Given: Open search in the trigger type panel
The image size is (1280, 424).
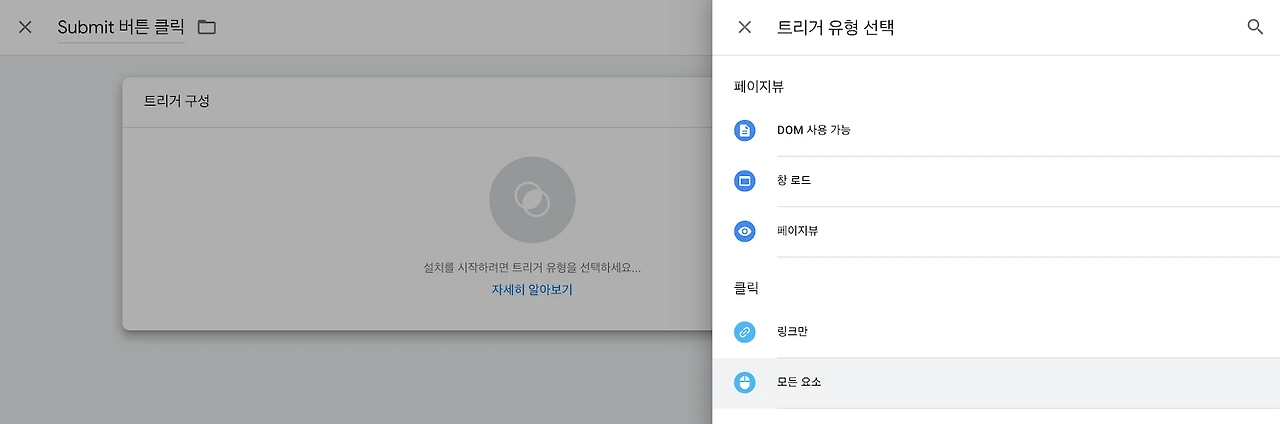Looking at the screenshot, I should tap(1255, 27).
